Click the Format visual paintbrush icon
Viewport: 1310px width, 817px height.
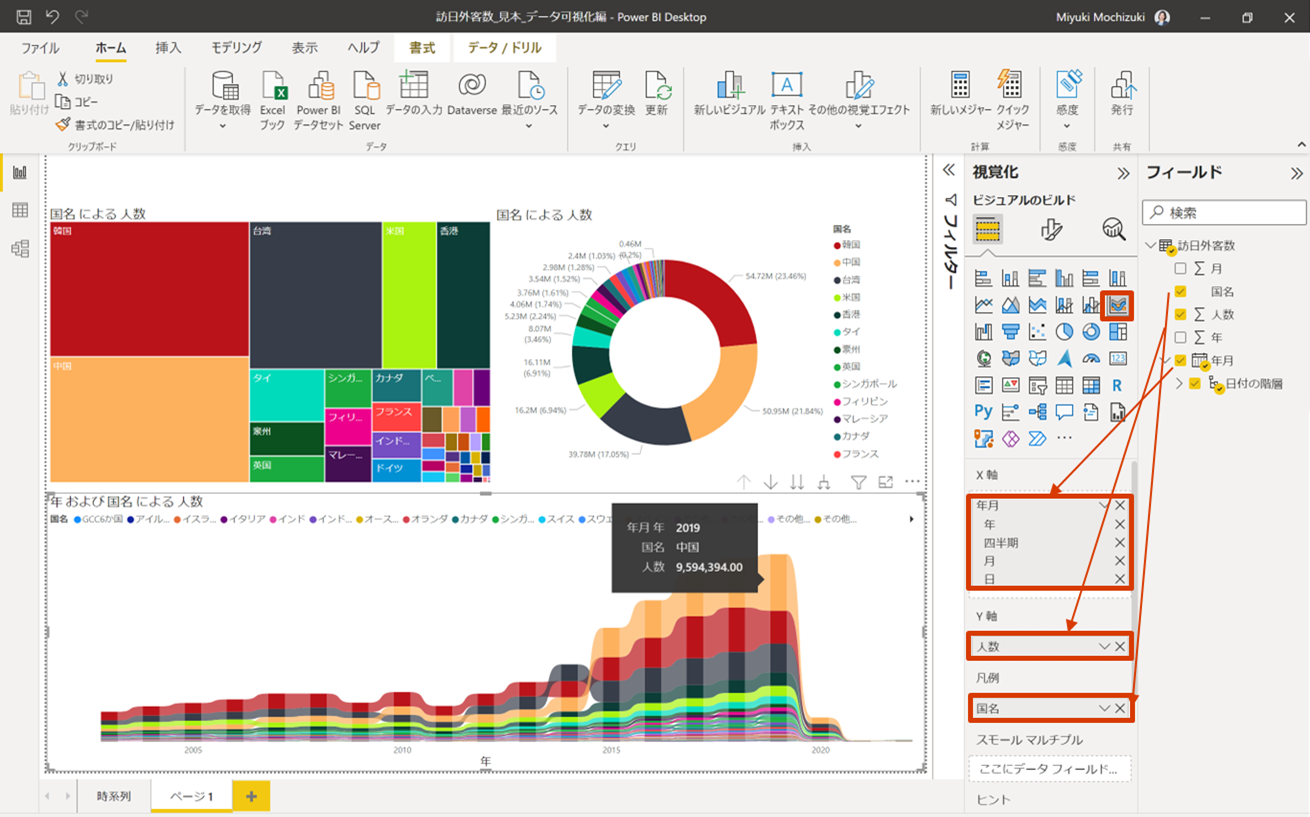[1051, 229]
